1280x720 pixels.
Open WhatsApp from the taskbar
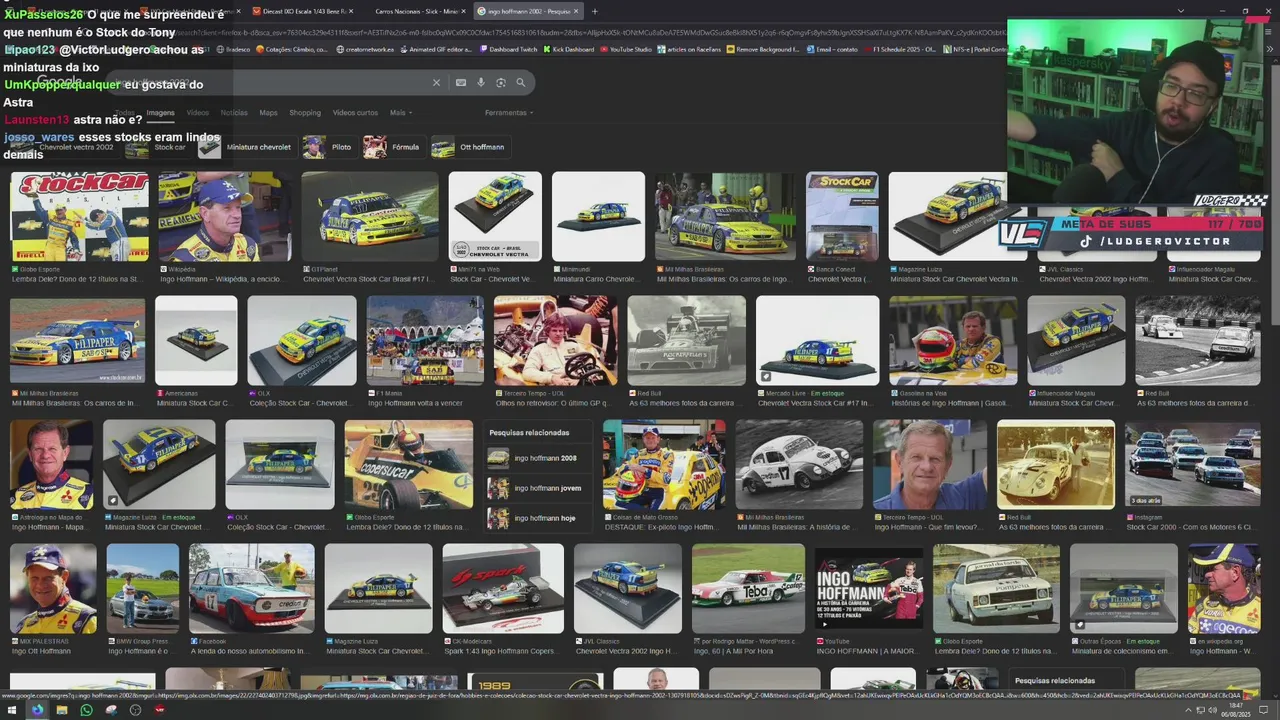pyautogui.click(x=86, y=710)
